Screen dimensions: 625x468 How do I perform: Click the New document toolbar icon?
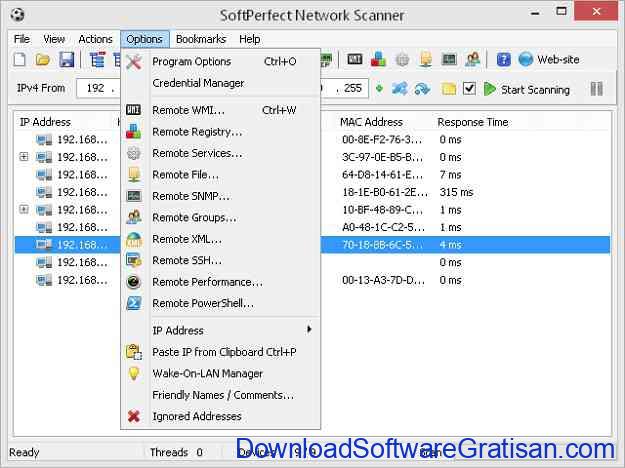click(20, 60)
